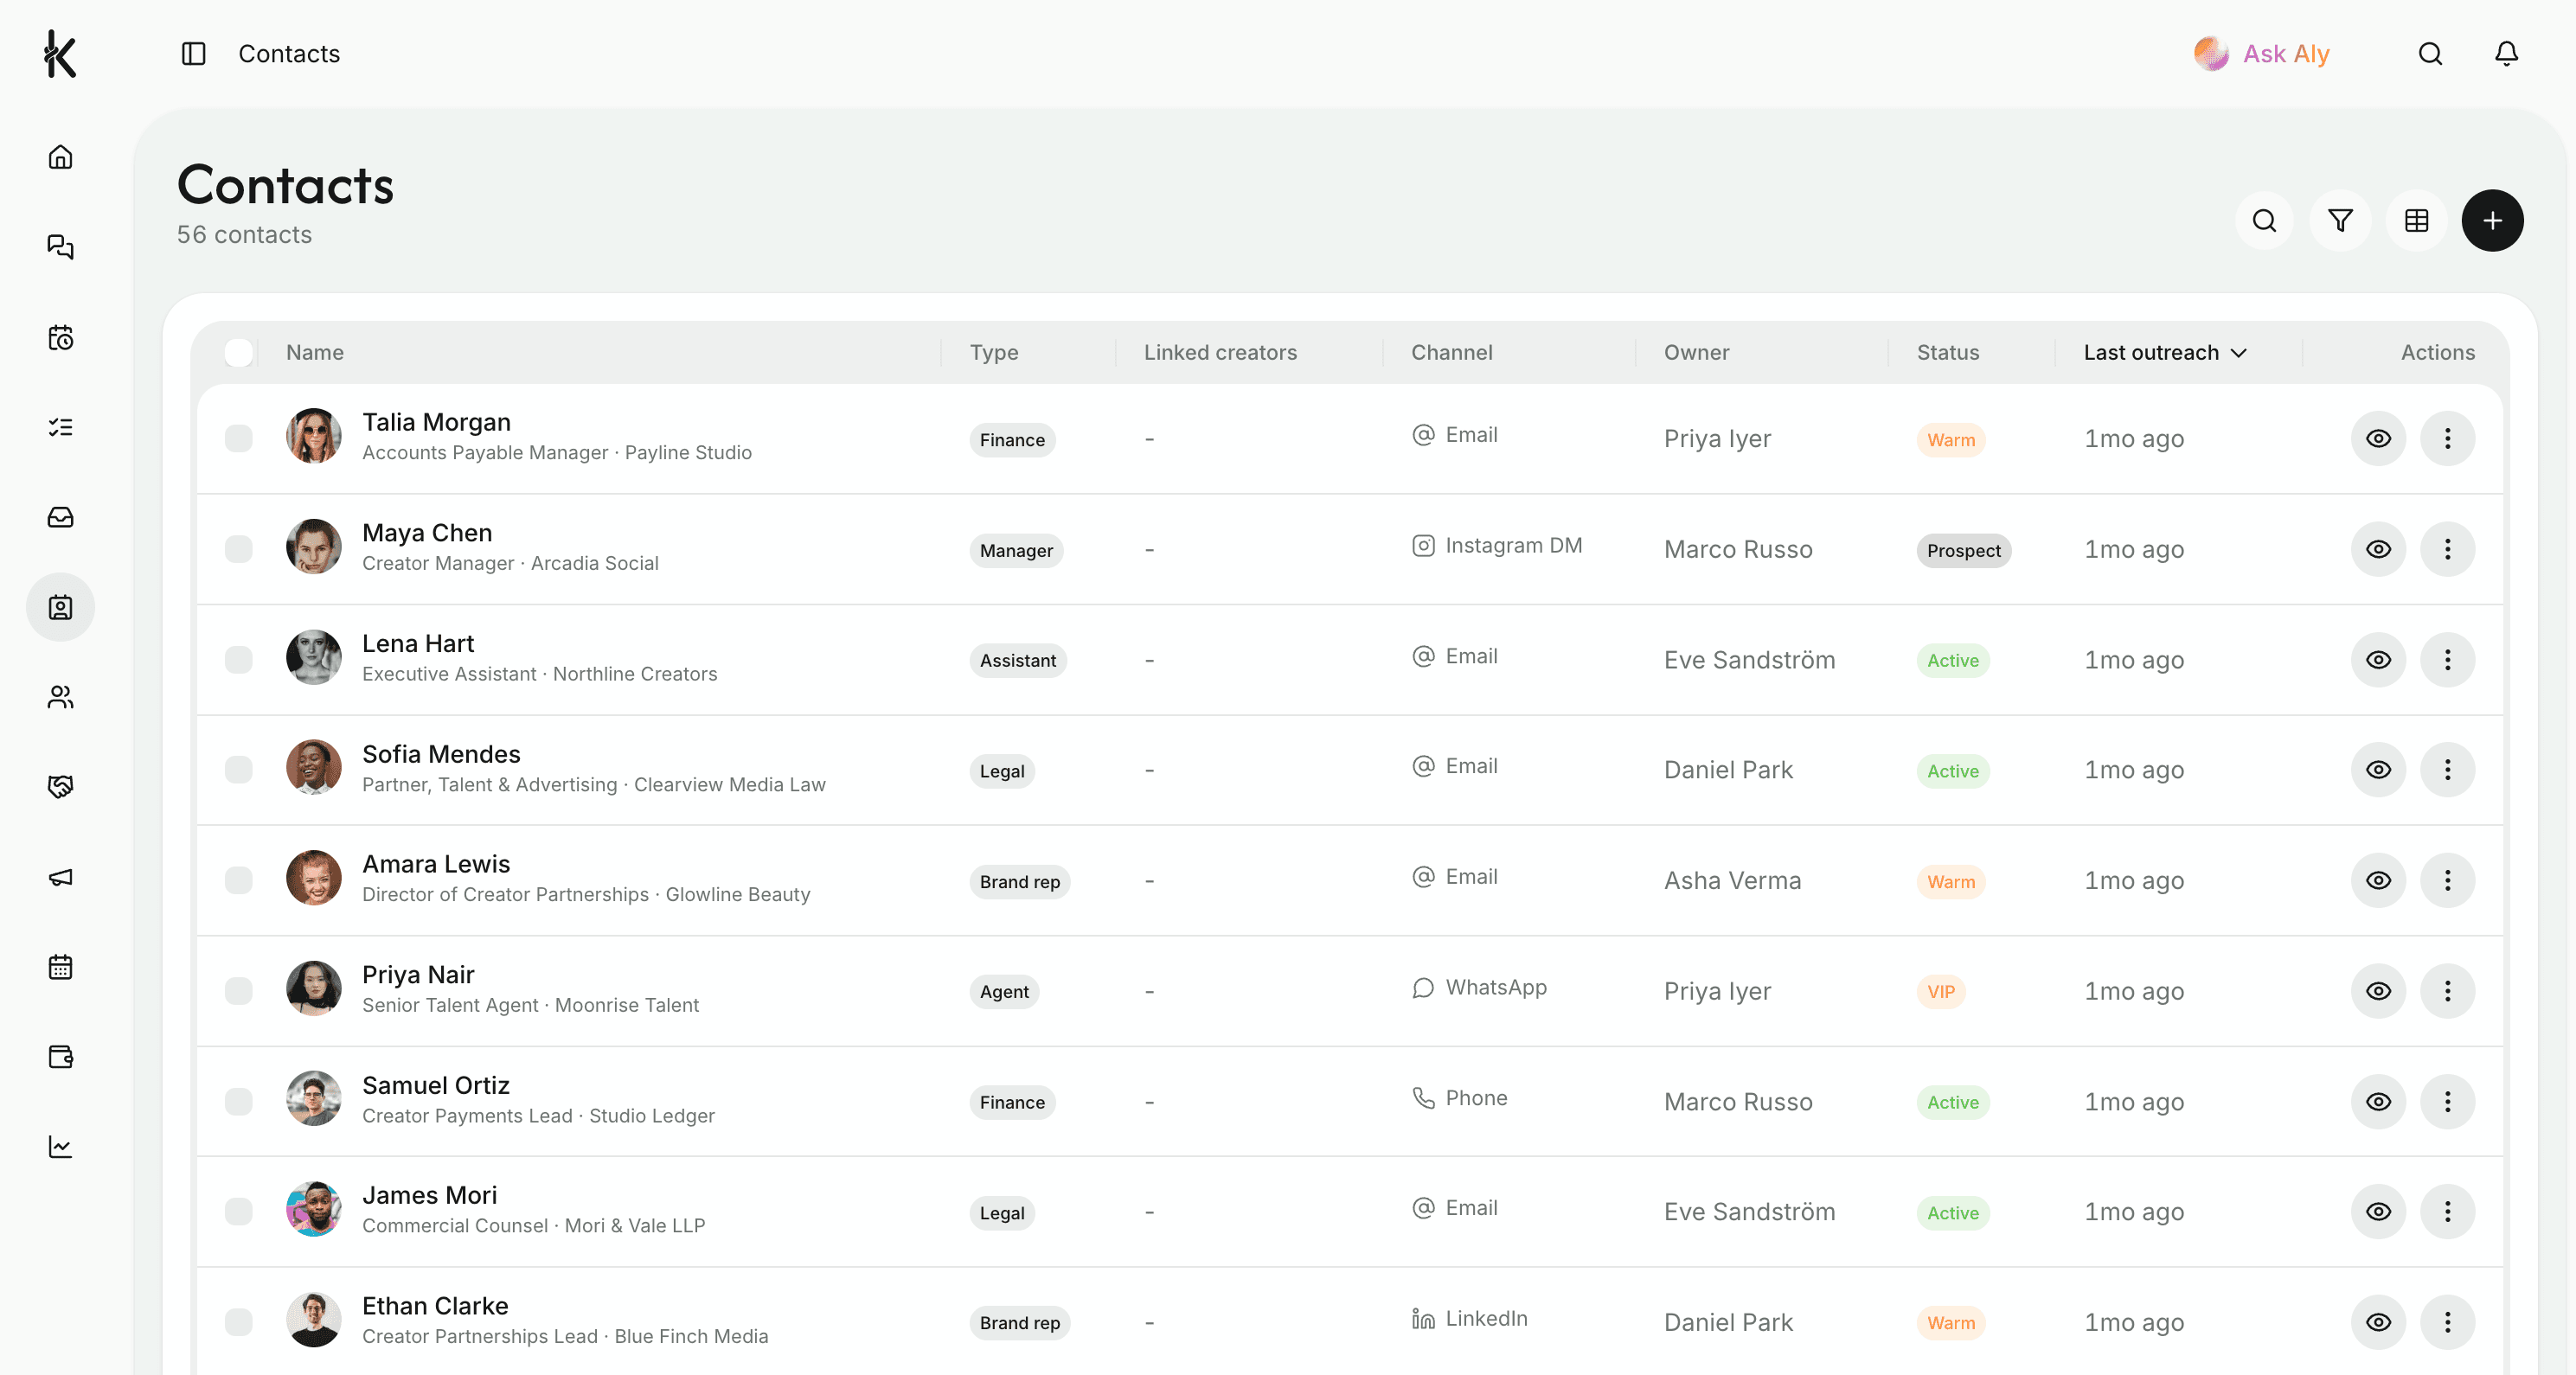Screen dimensions: 2576x1375
Task: Open more actions menu for Ethan Clarke
Action: click(x=2448, y=1323)
